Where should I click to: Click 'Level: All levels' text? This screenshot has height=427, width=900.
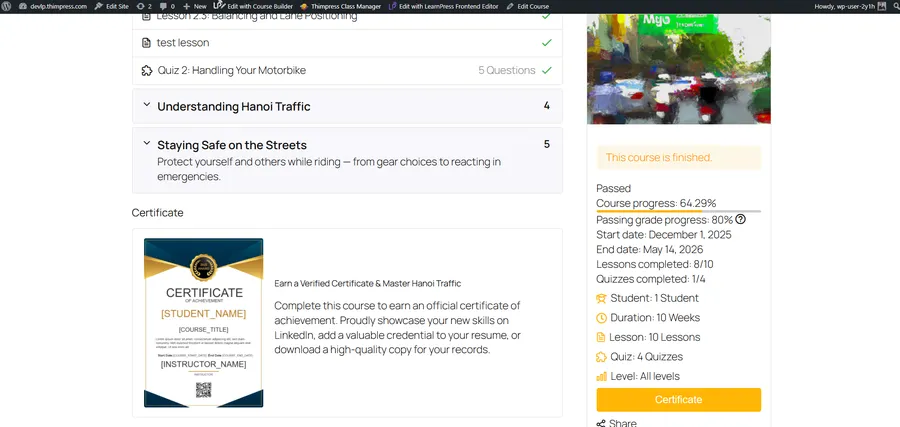(x=645, y=376)
